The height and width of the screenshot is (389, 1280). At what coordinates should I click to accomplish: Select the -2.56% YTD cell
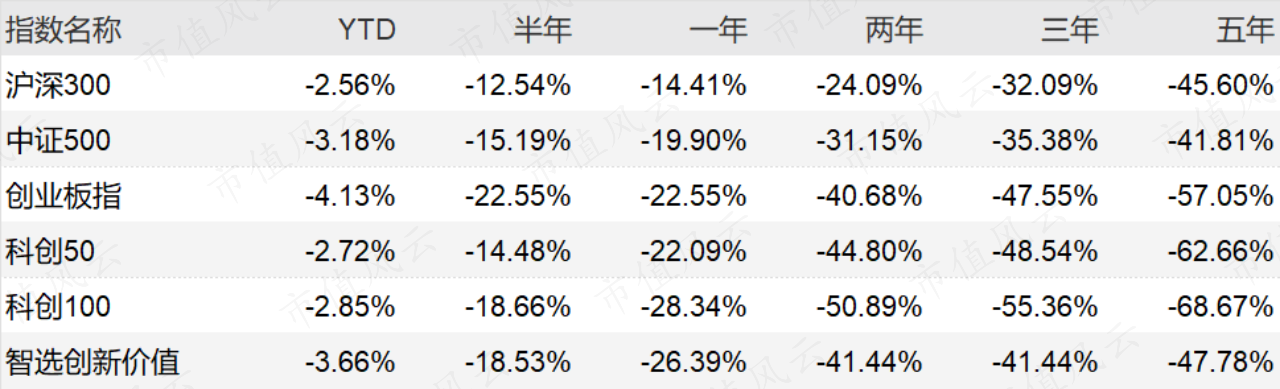[x=350, y=86]
